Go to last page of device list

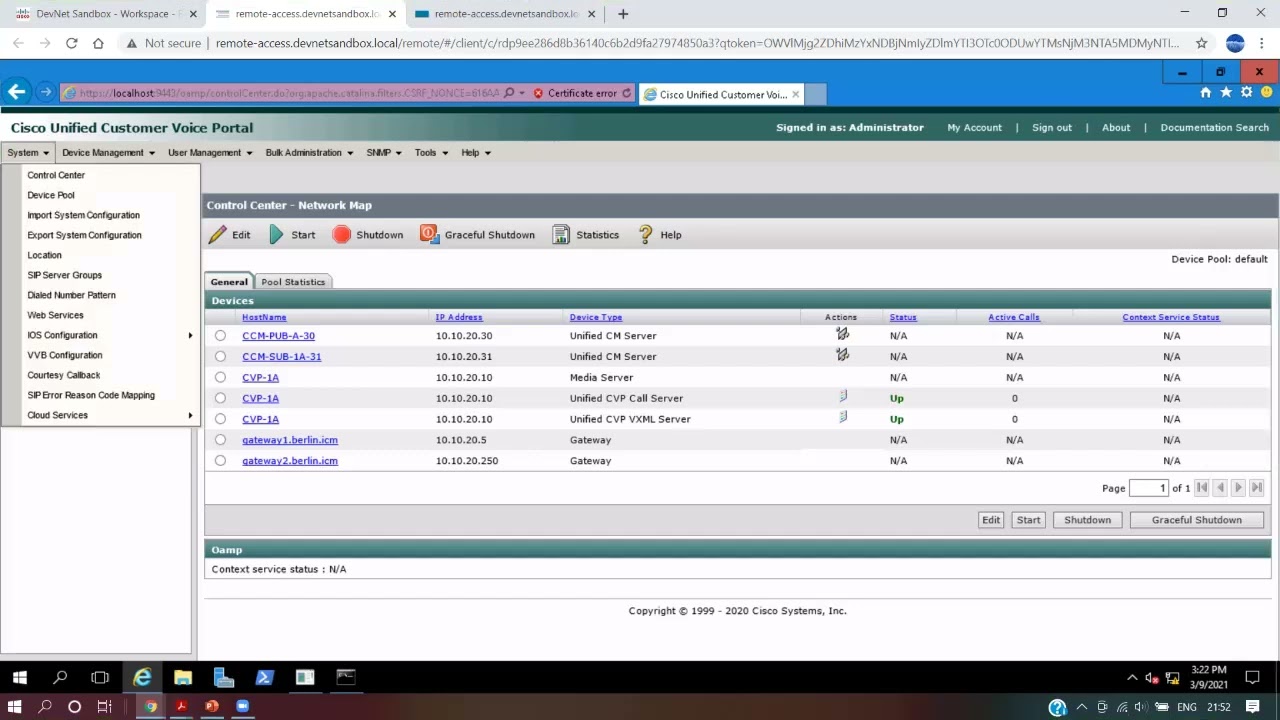[1257, 488]
